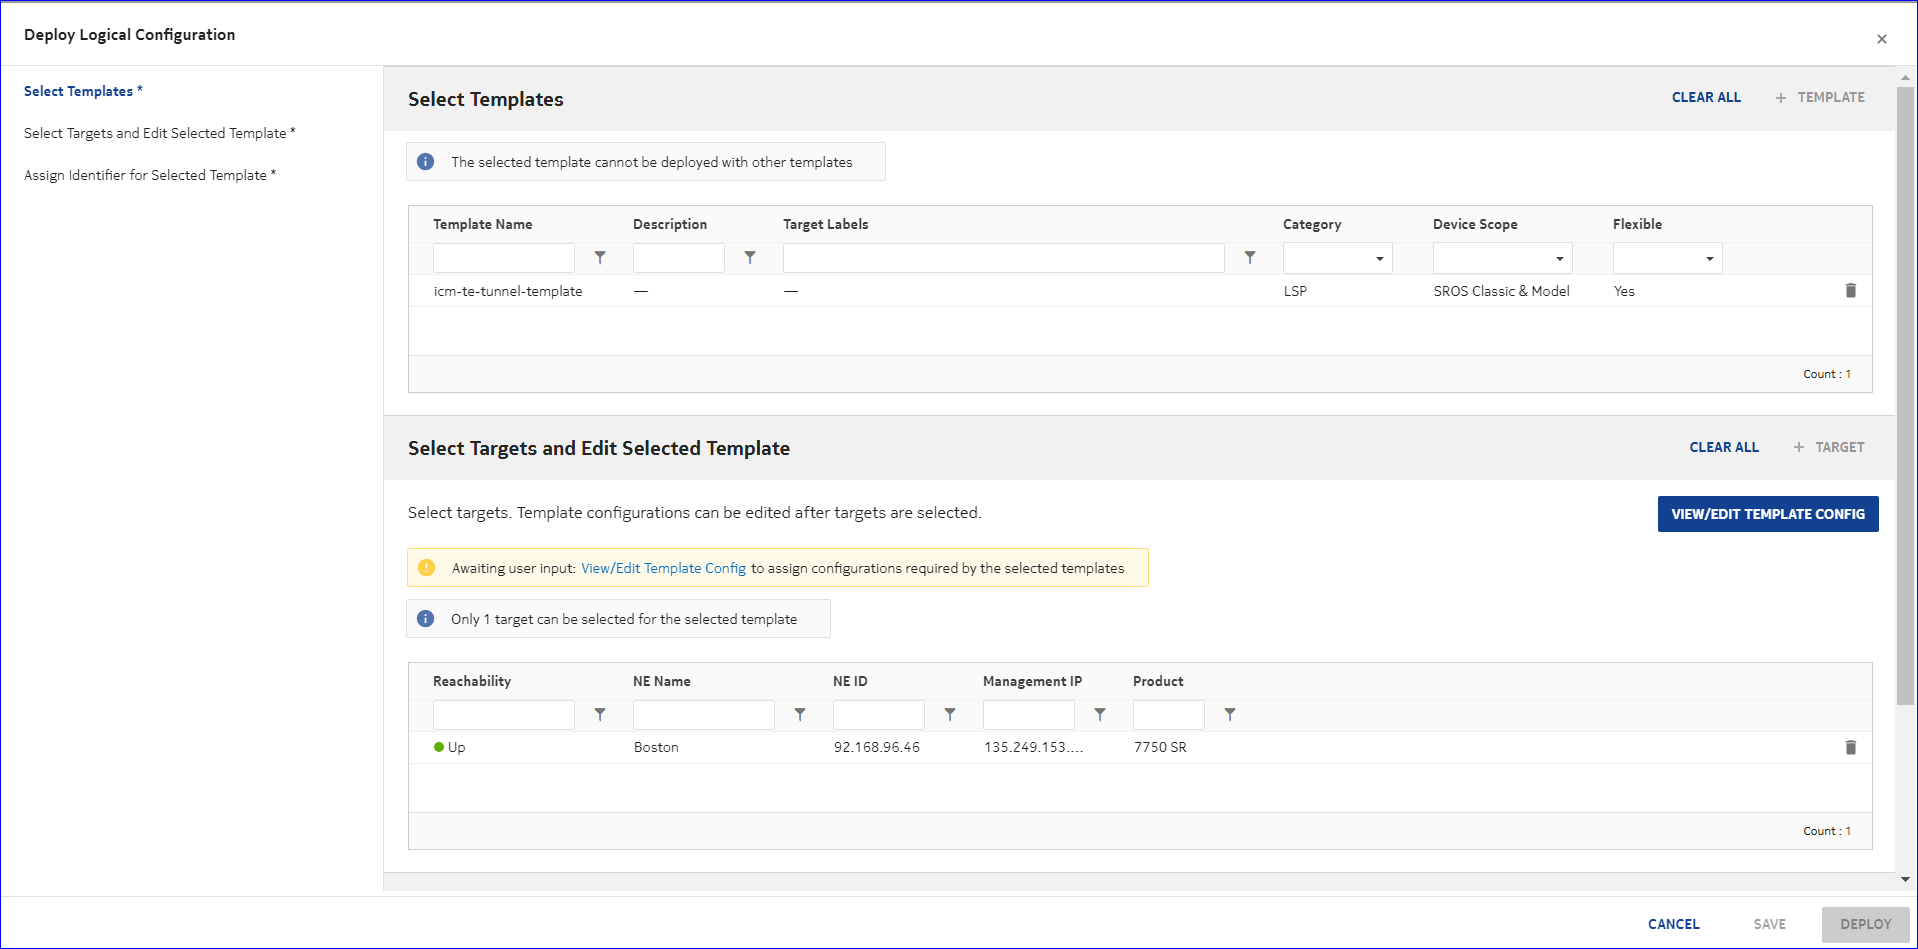Follow the View/Edit Template Config link
The height and width of the screenshot is (949, 1918).
pyautogui.click(x=663, y=568)
